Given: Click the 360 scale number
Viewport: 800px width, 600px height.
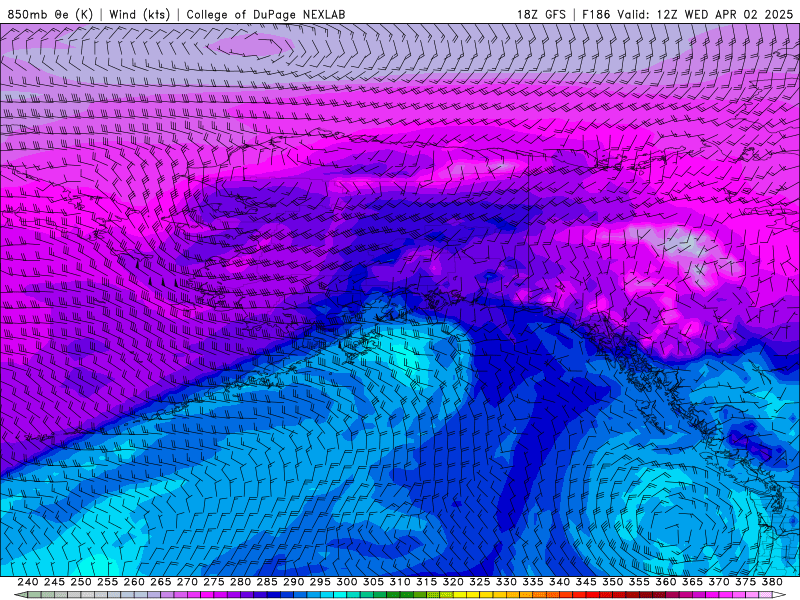Looking at the screenshot, I should 666,582.
